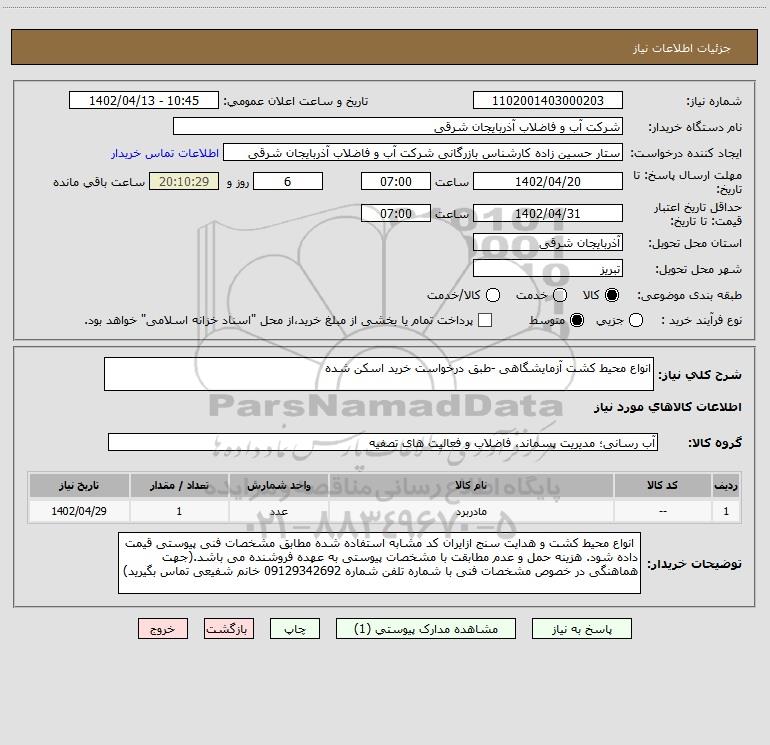
Task: Click the quantity cell showing 1
Action: click(179, 511)
